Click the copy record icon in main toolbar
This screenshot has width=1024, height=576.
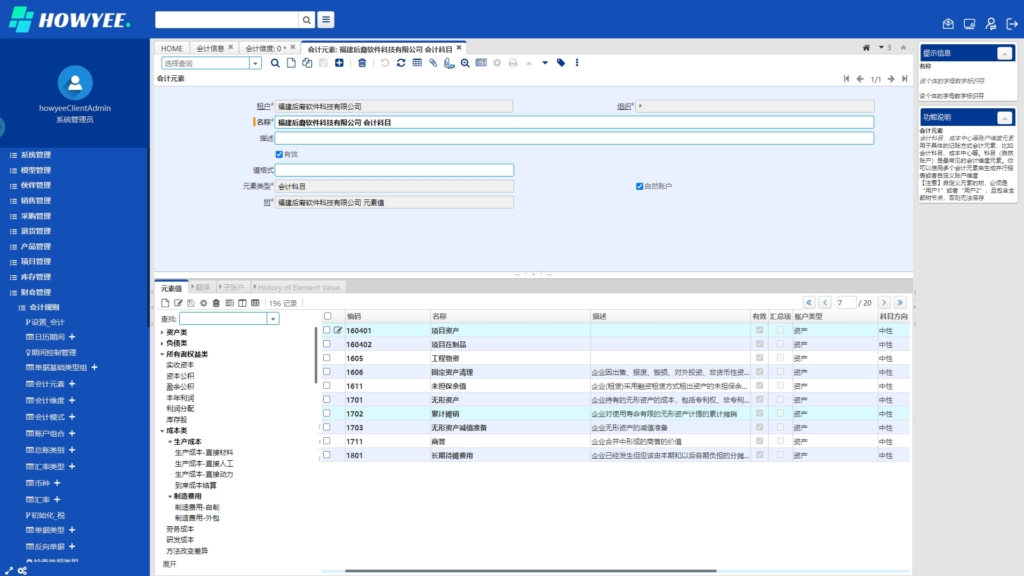click(307, 63)
